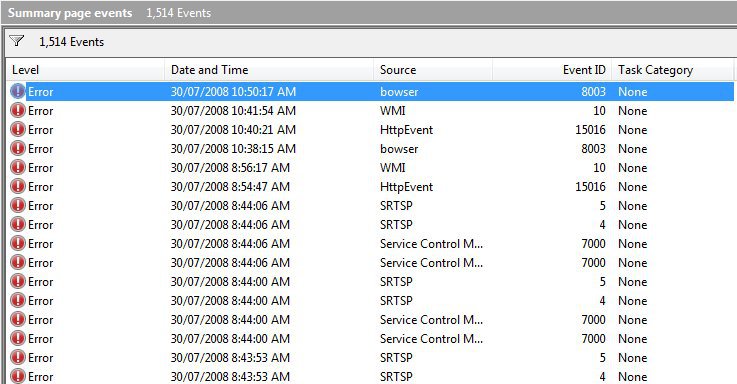Screen dimensions: 737x384
Task: Click 'Error' level text in HttpEvent 8:54:47 row
Action: pyautogui.click(x=40, y=187)
